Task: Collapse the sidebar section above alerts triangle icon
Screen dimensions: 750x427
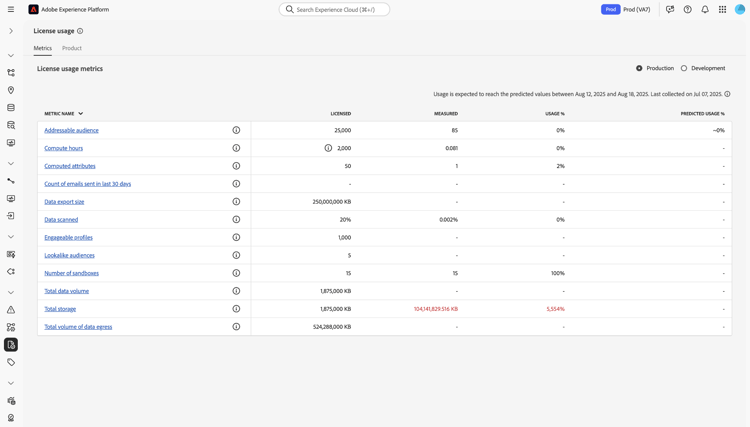Action: click(11, 292)
